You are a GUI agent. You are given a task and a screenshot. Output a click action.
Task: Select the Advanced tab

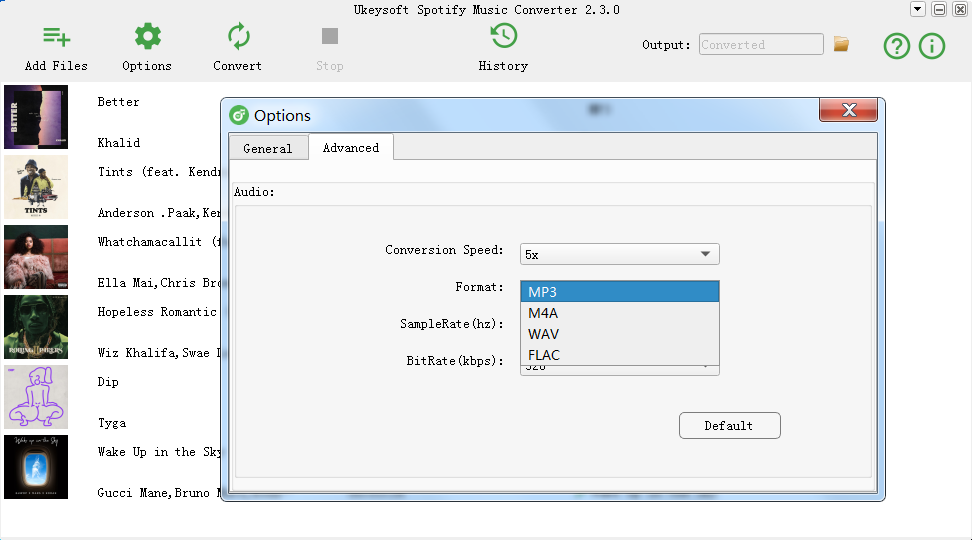coord(351,148)
